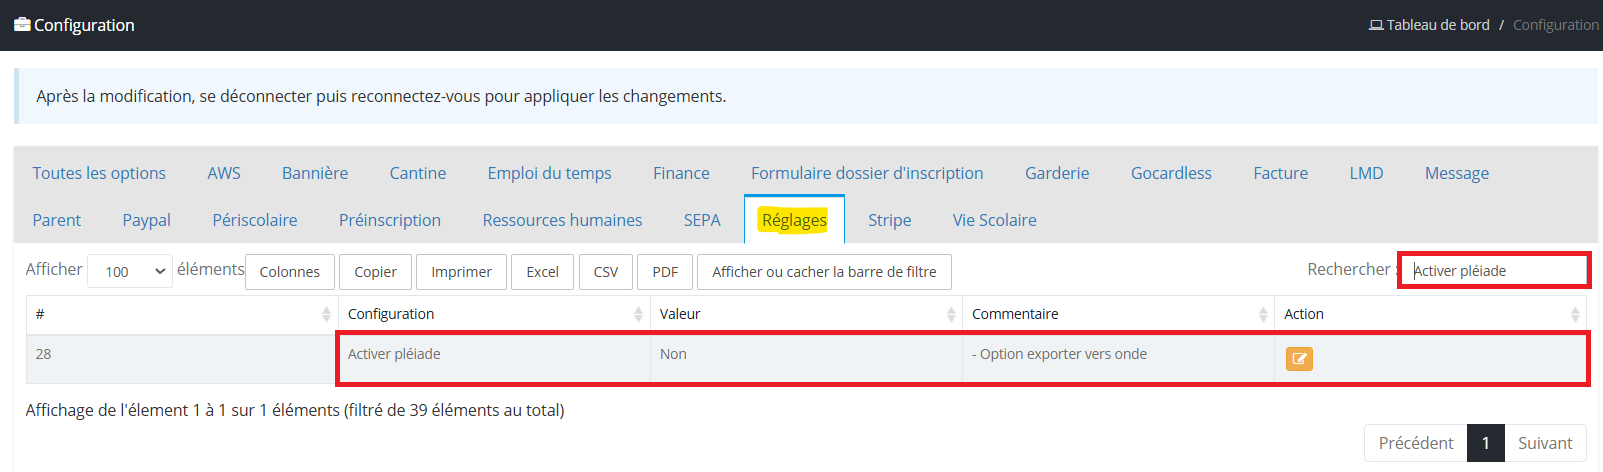Sort by the # column arrows

(x=326, y=314)
